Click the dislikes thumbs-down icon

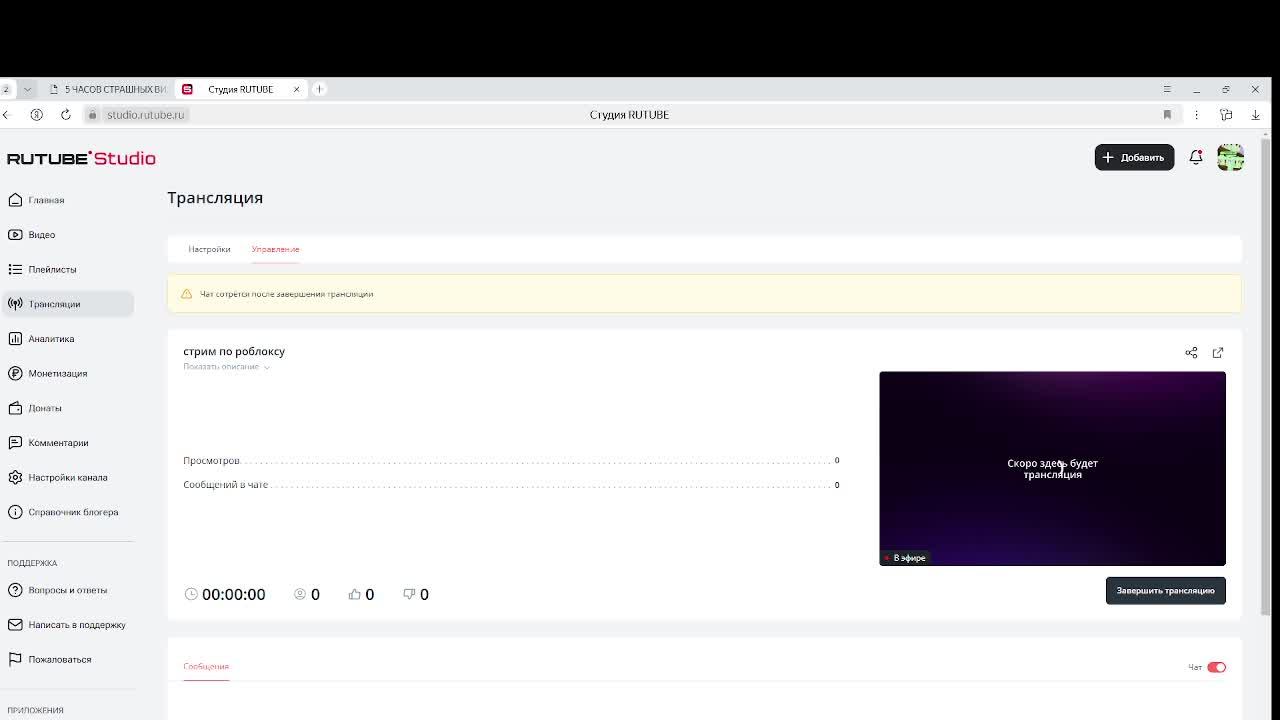[x=409, y=594]
